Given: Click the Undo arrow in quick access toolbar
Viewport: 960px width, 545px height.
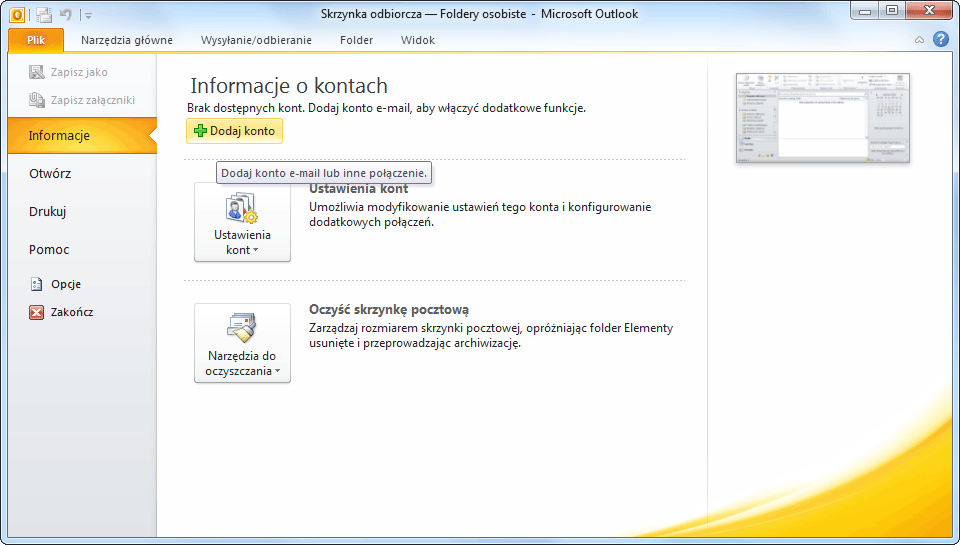Looking at the screenshot, I should pyautogui.click(x=66, y=14).
